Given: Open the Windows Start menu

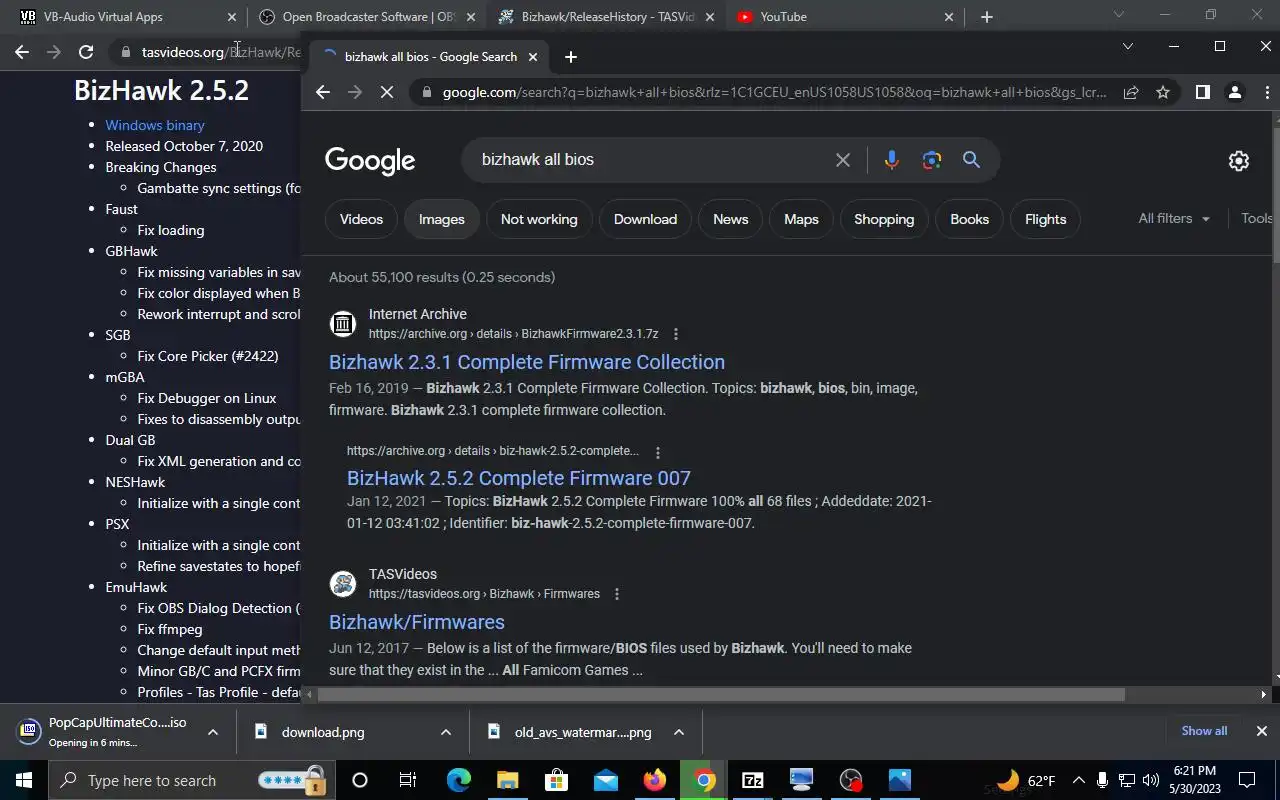Looking at the screenshot, I should (23, 780).
